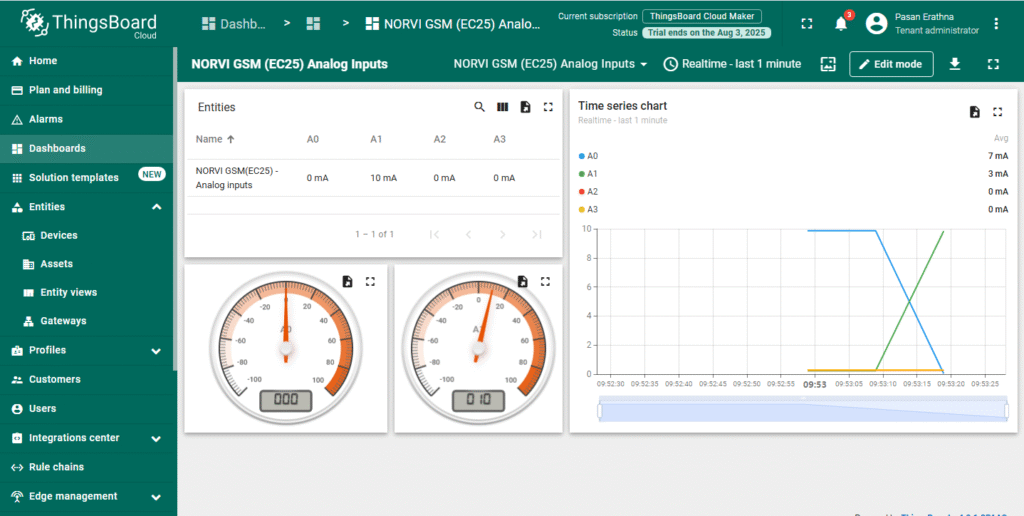Image resolution: width=1024 pixels, height=516 pixels.
Task: Go to the next page of entities
Action: [502, 234]
